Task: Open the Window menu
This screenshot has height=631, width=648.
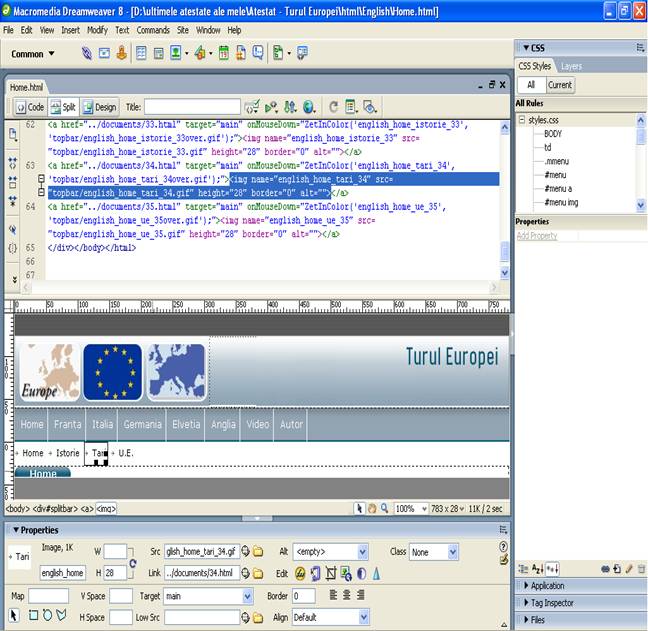Action: 208,30
